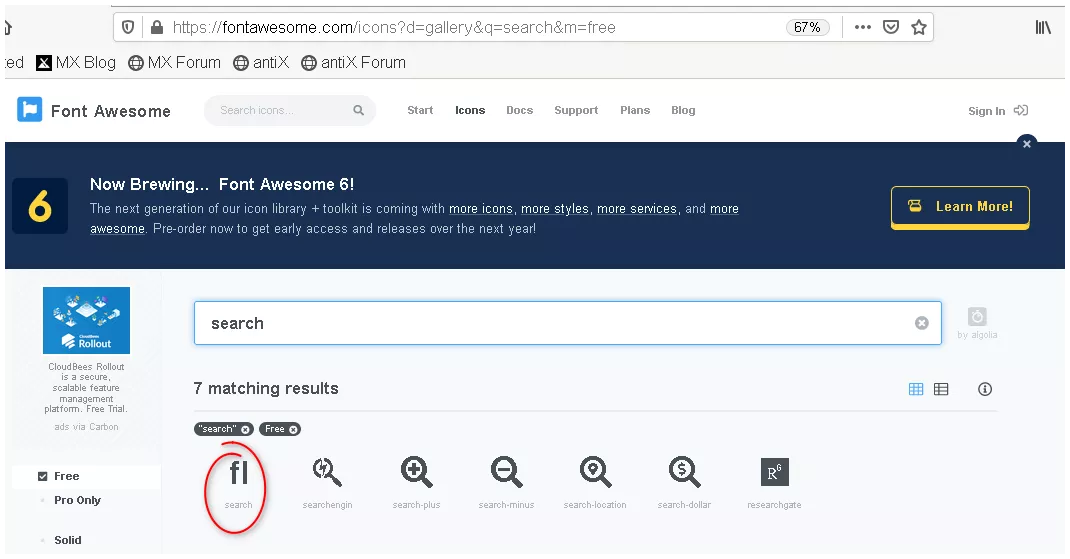Clear the main search field text
Image resolution: width=1070 pixels, height=559 pixels.
pos(921,323)
